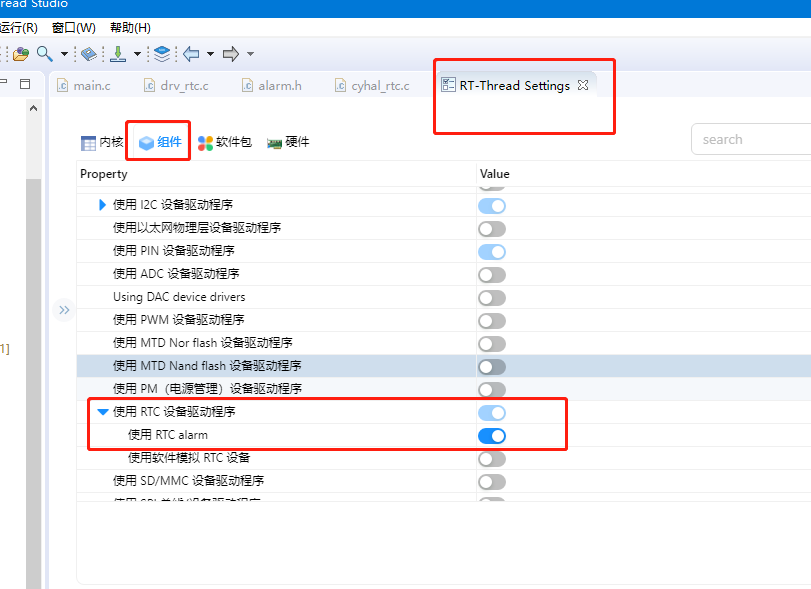811x589 pixels.
Task: Switch to the drv_rtc.c editor tab
Action: pos(176,85)
